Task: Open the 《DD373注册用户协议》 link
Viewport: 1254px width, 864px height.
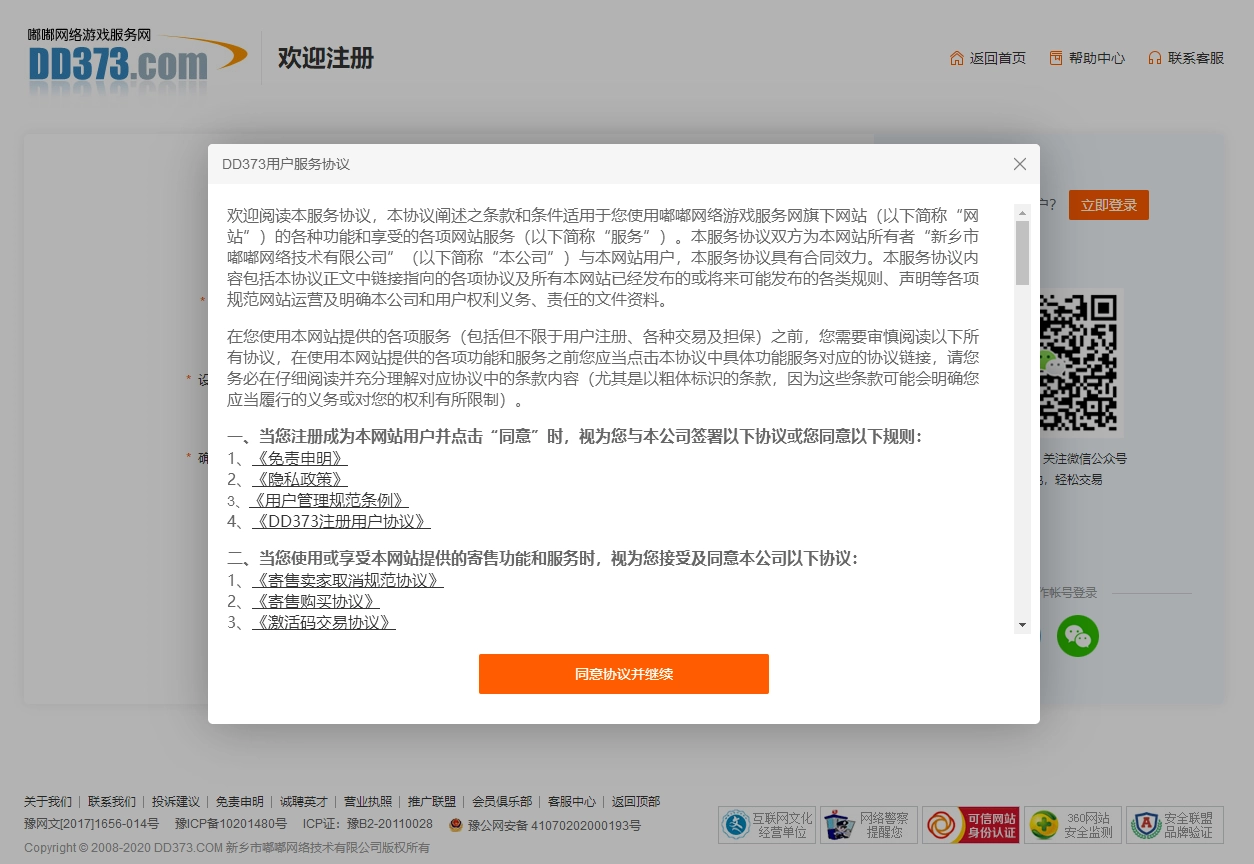Action: pyautogui.click(x=341, y=521)
